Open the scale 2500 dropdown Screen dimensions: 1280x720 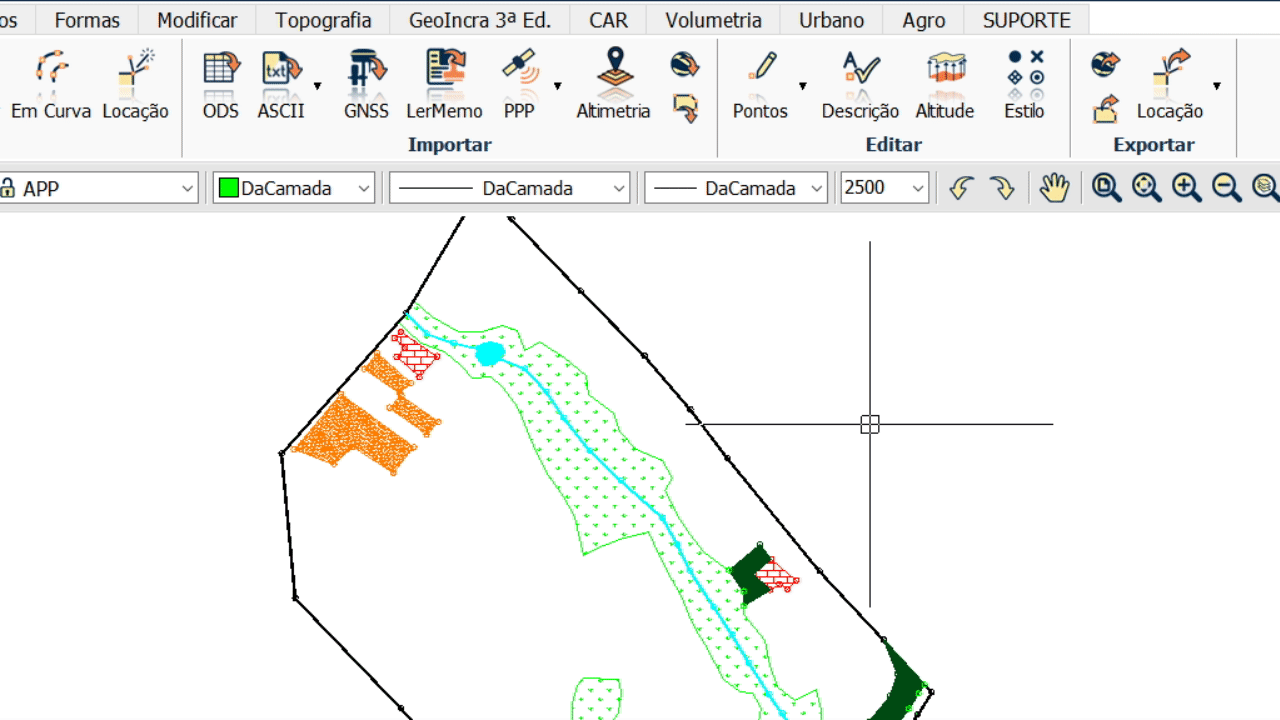(x=917, y=188)
